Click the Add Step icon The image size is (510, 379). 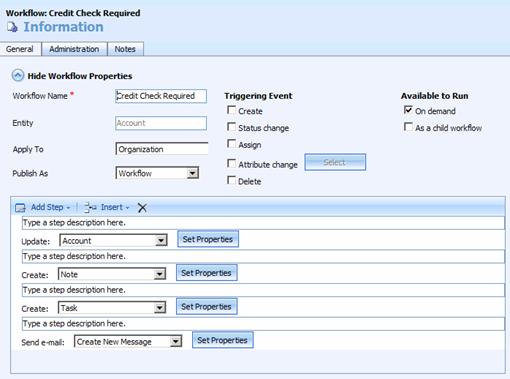click(x=20, y=208)
